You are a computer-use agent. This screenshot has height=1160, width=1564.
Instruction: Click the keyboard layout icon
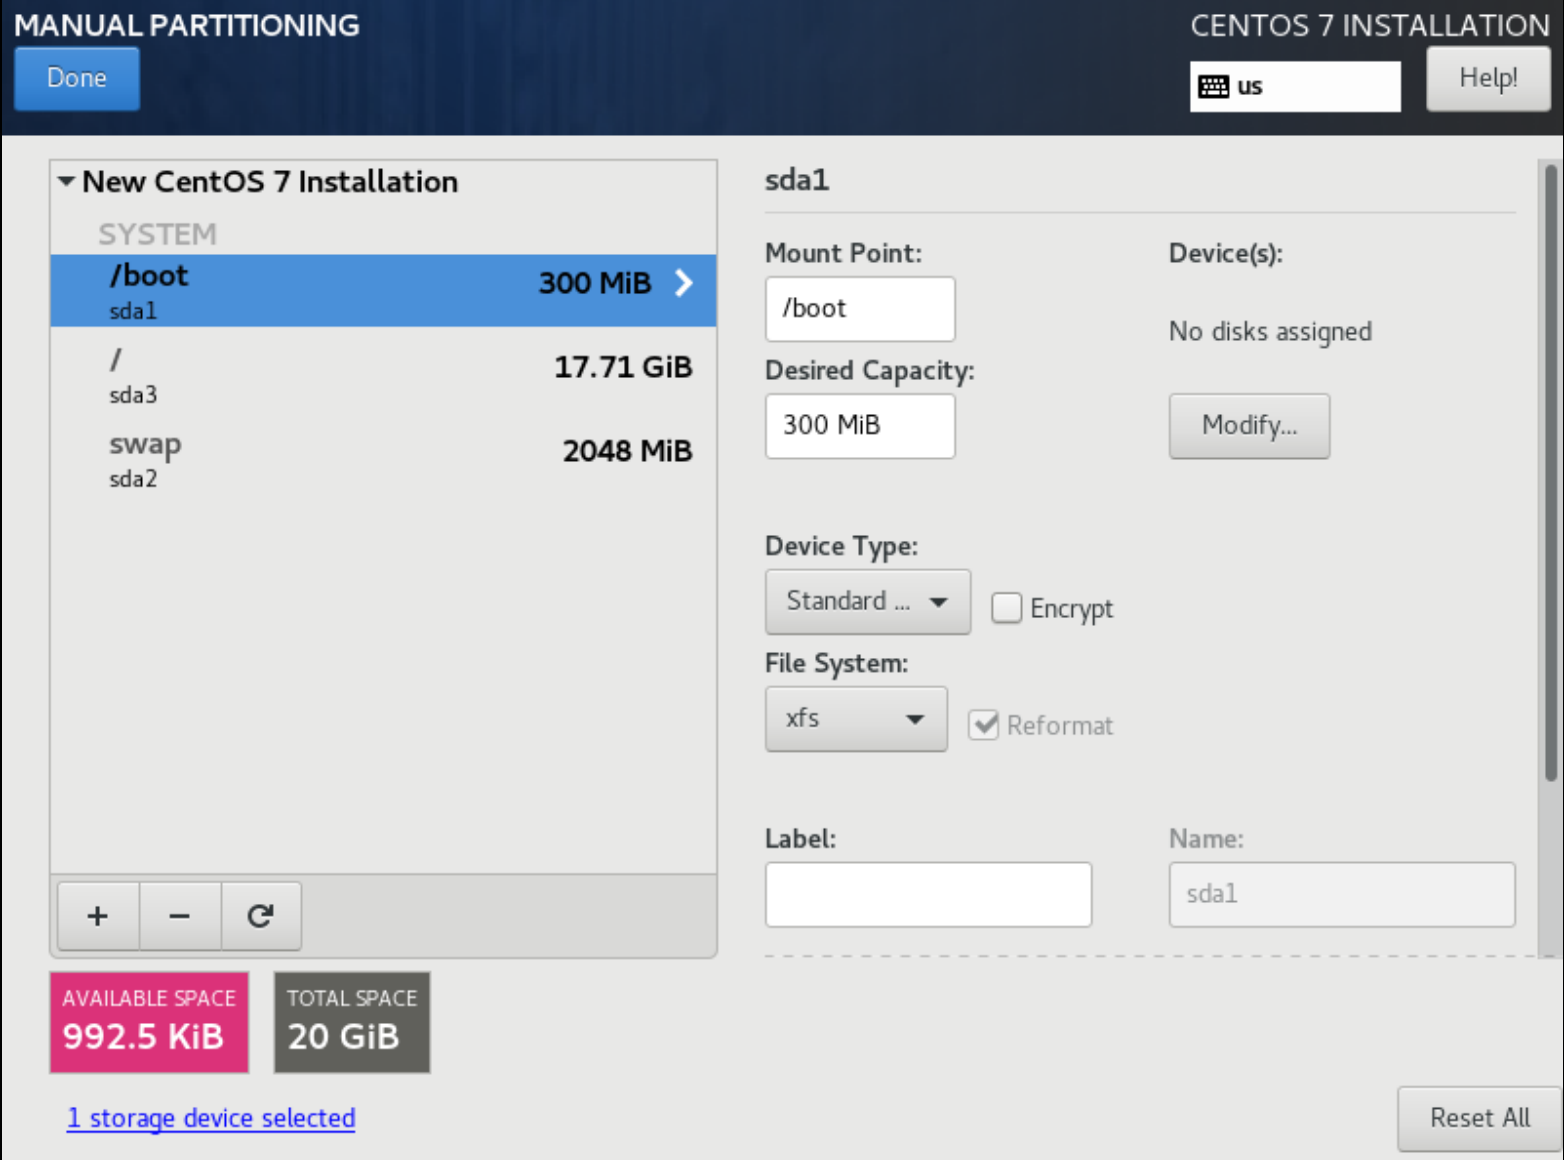[x=1214, y=87]
